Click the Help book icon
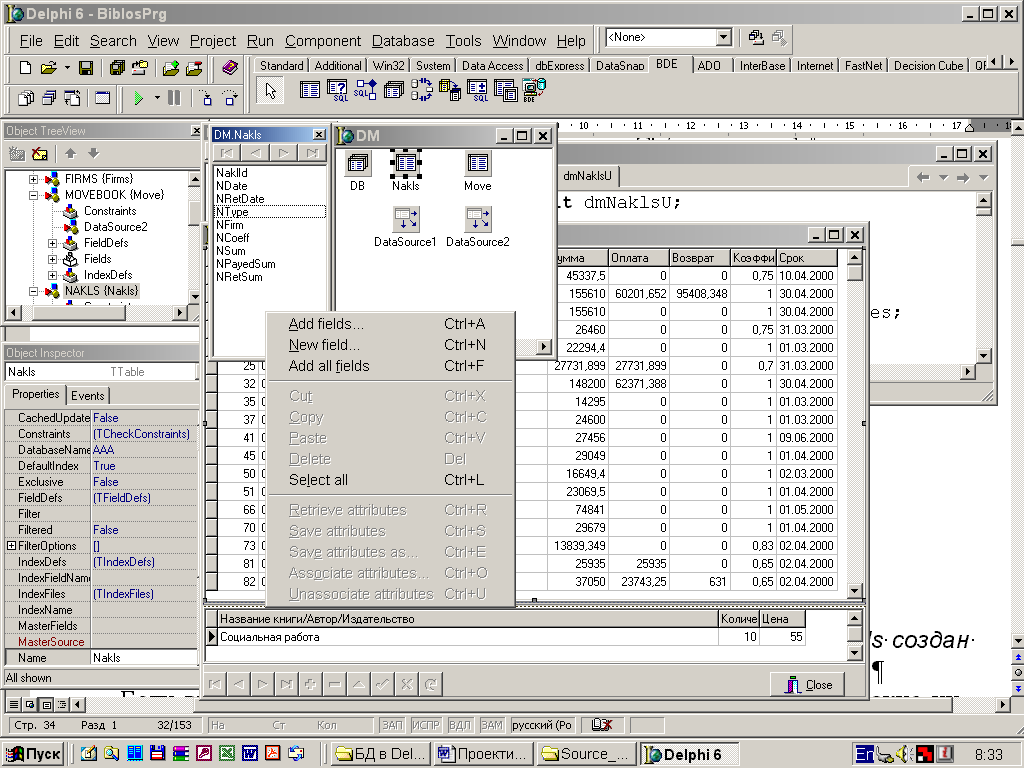This screenshot has width=1024, height=768. coord(230,67)
